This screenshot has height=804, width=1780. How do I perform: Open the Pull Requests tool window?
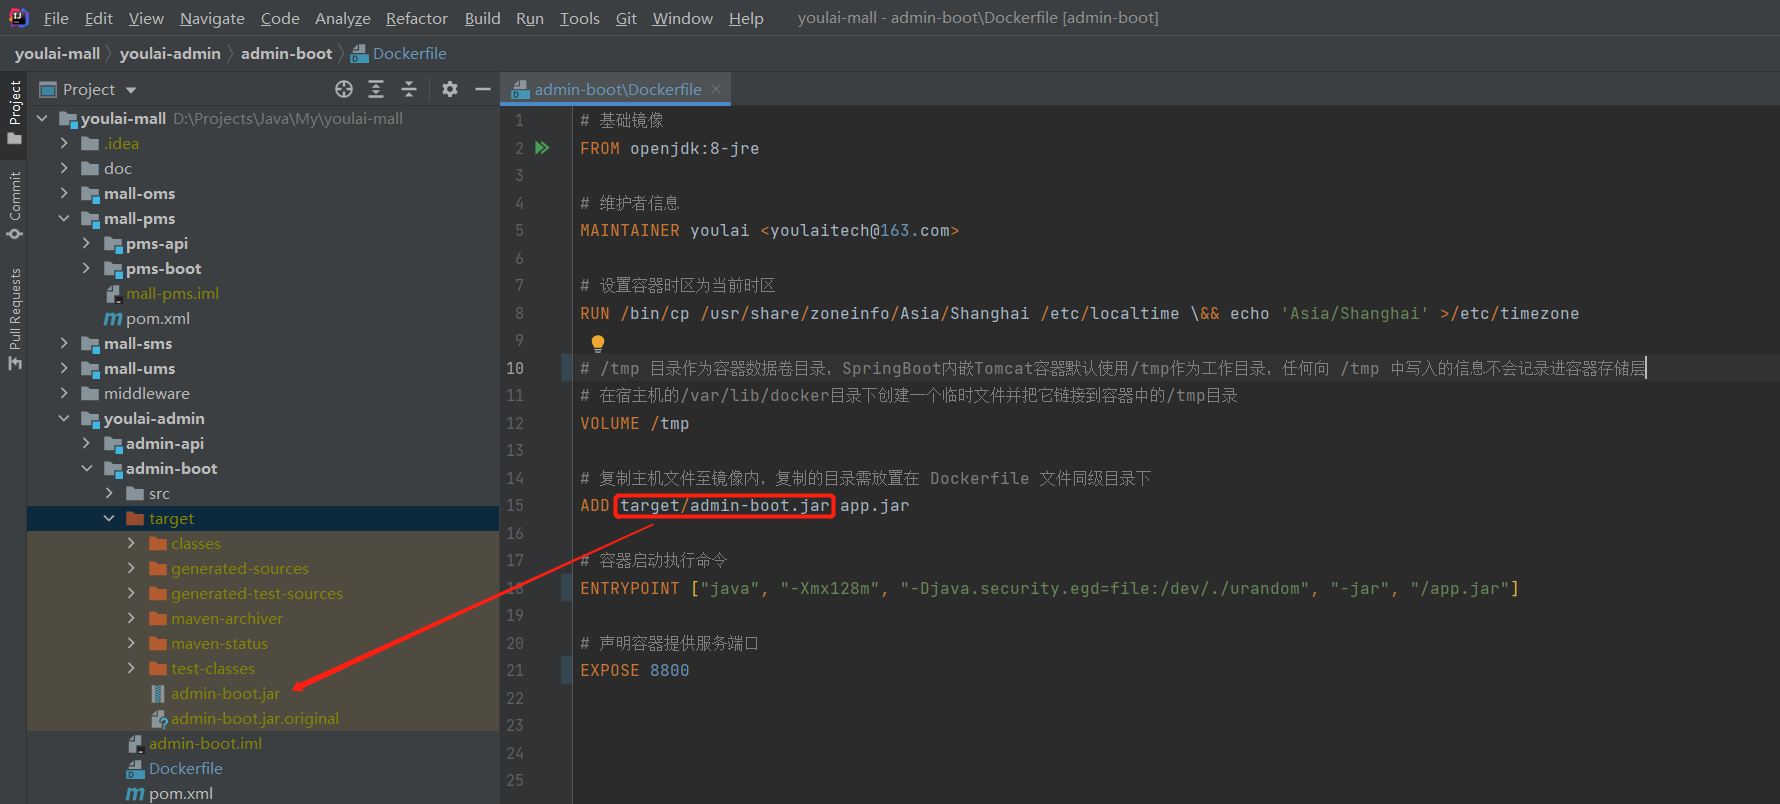tap(14, 318)
